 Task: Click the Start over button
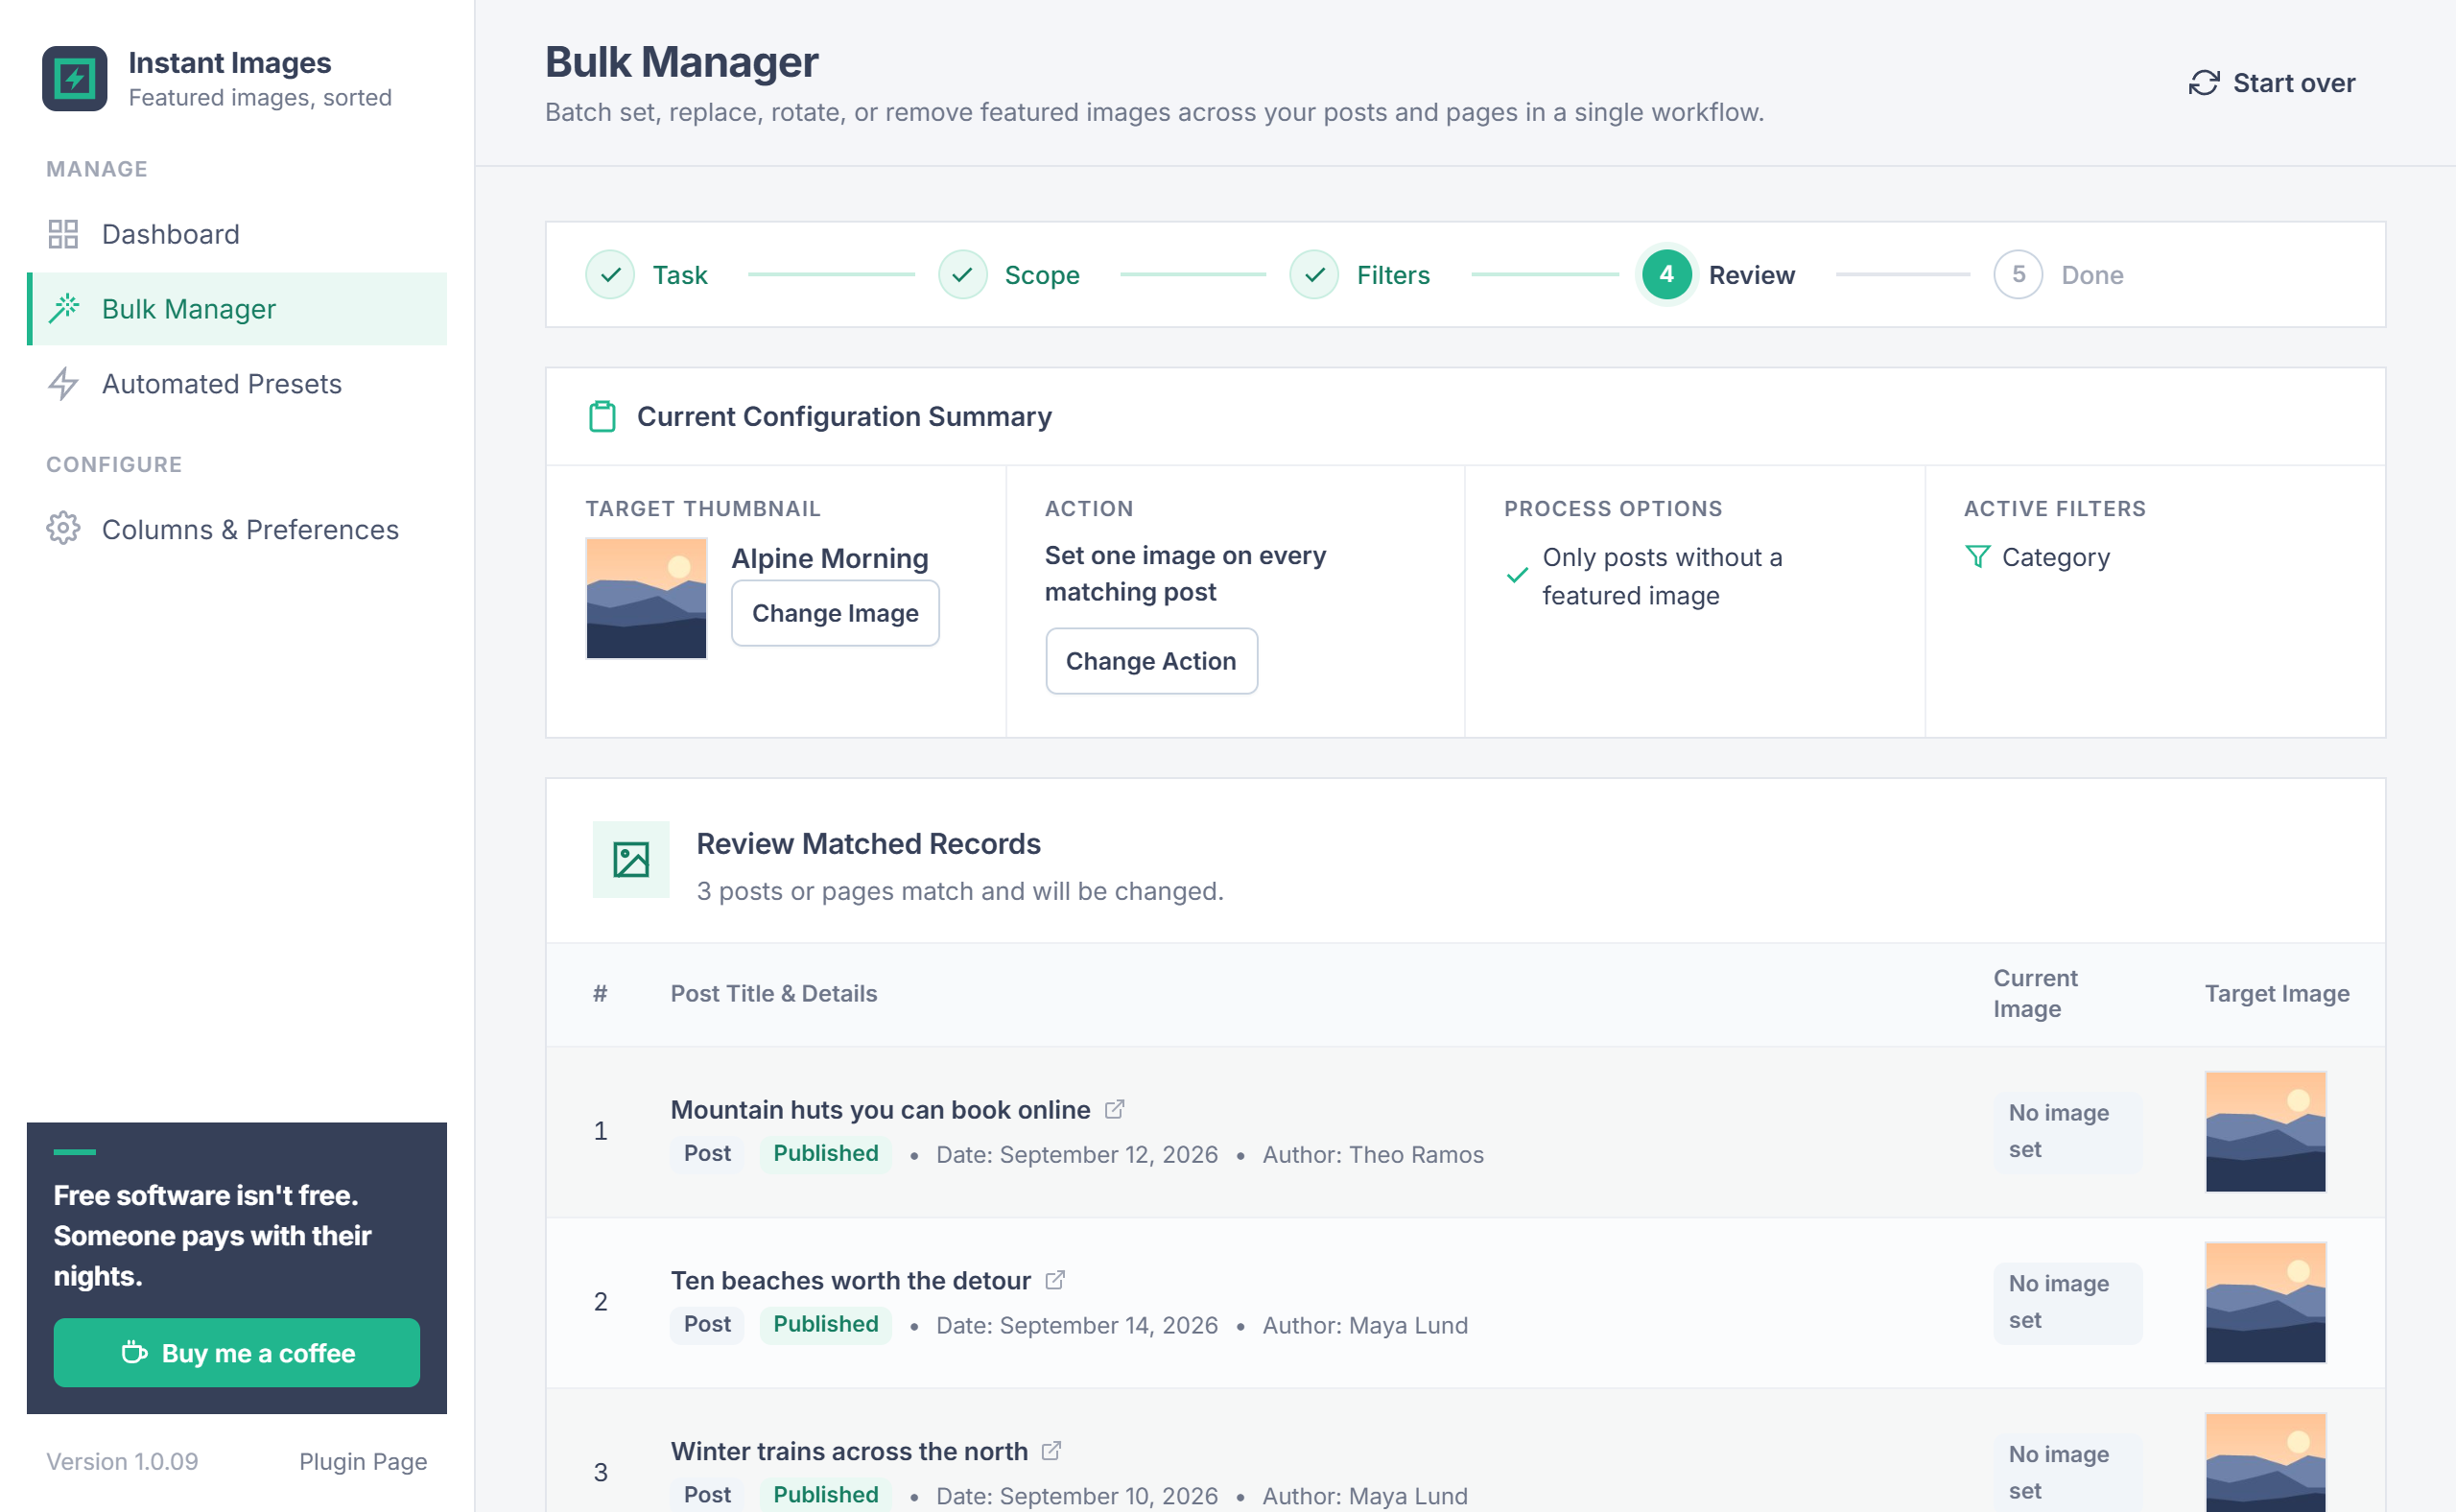click(x=2272, y=83)
